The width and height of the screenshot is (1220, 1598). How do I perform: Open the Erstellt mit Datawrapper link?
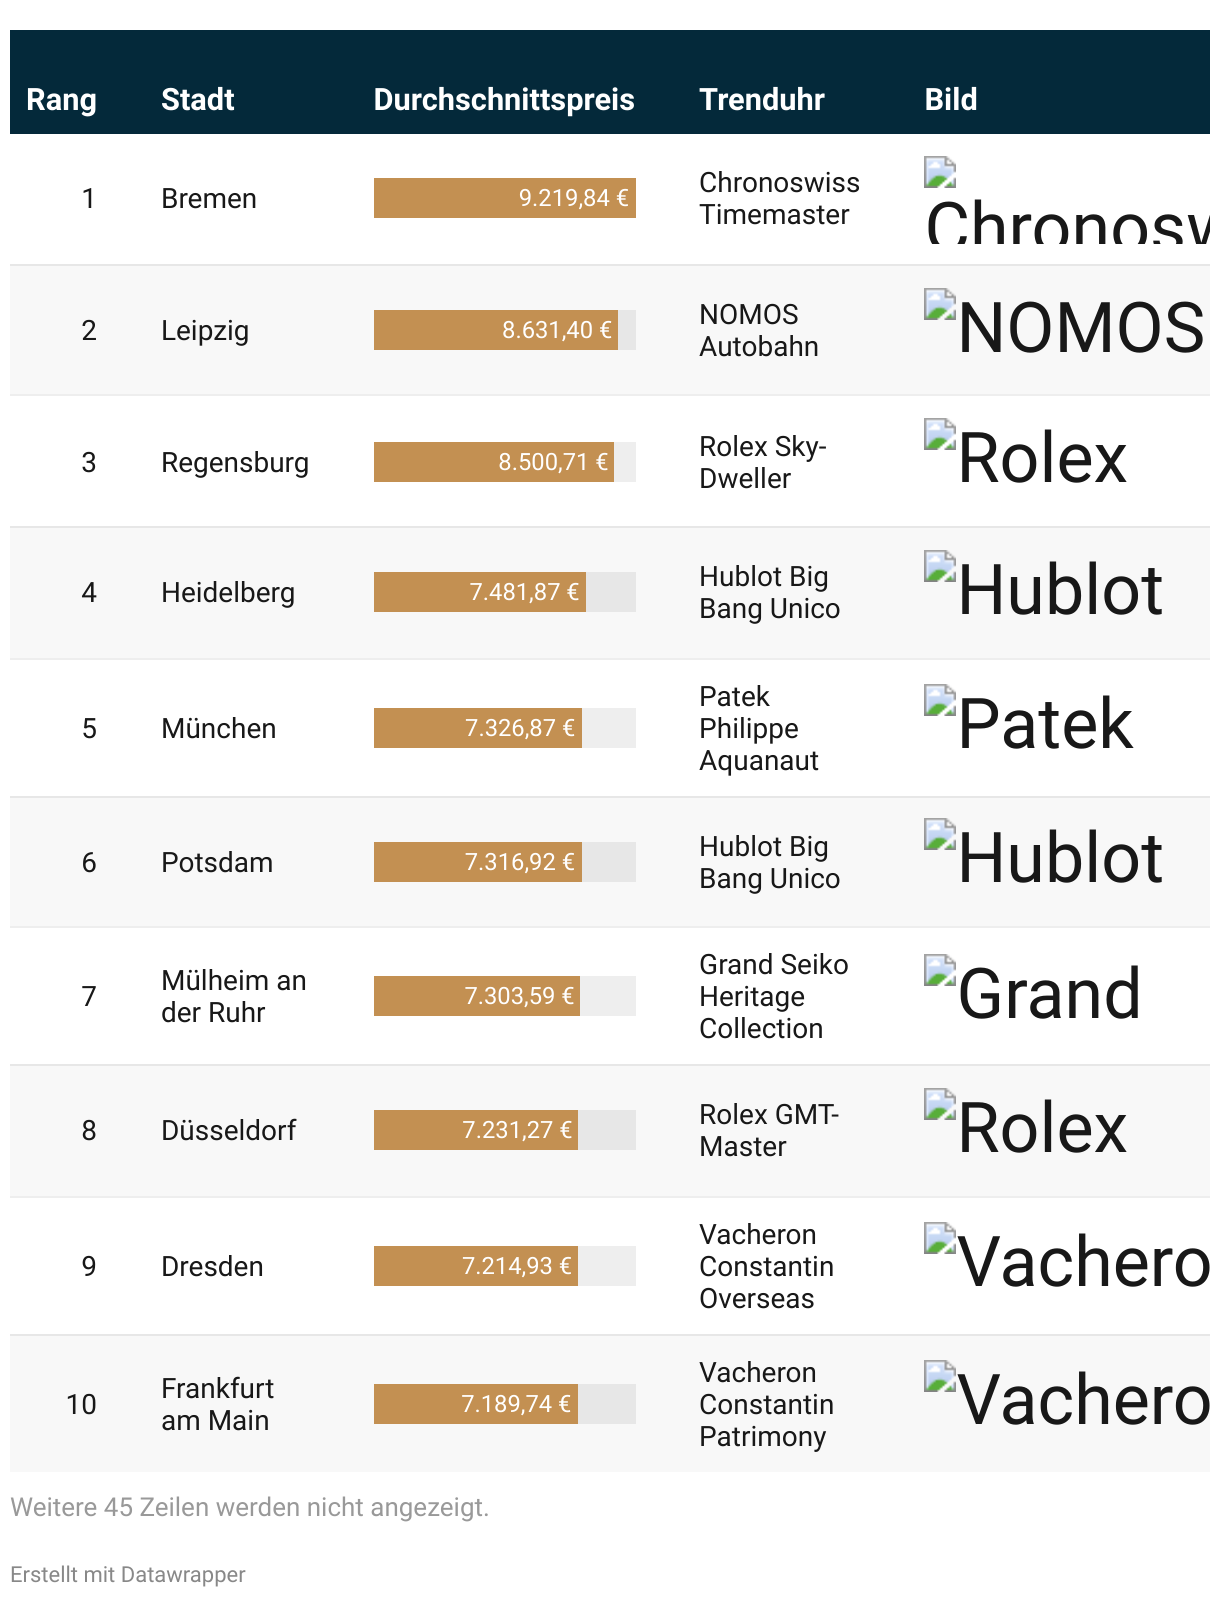click(127, 1574)
